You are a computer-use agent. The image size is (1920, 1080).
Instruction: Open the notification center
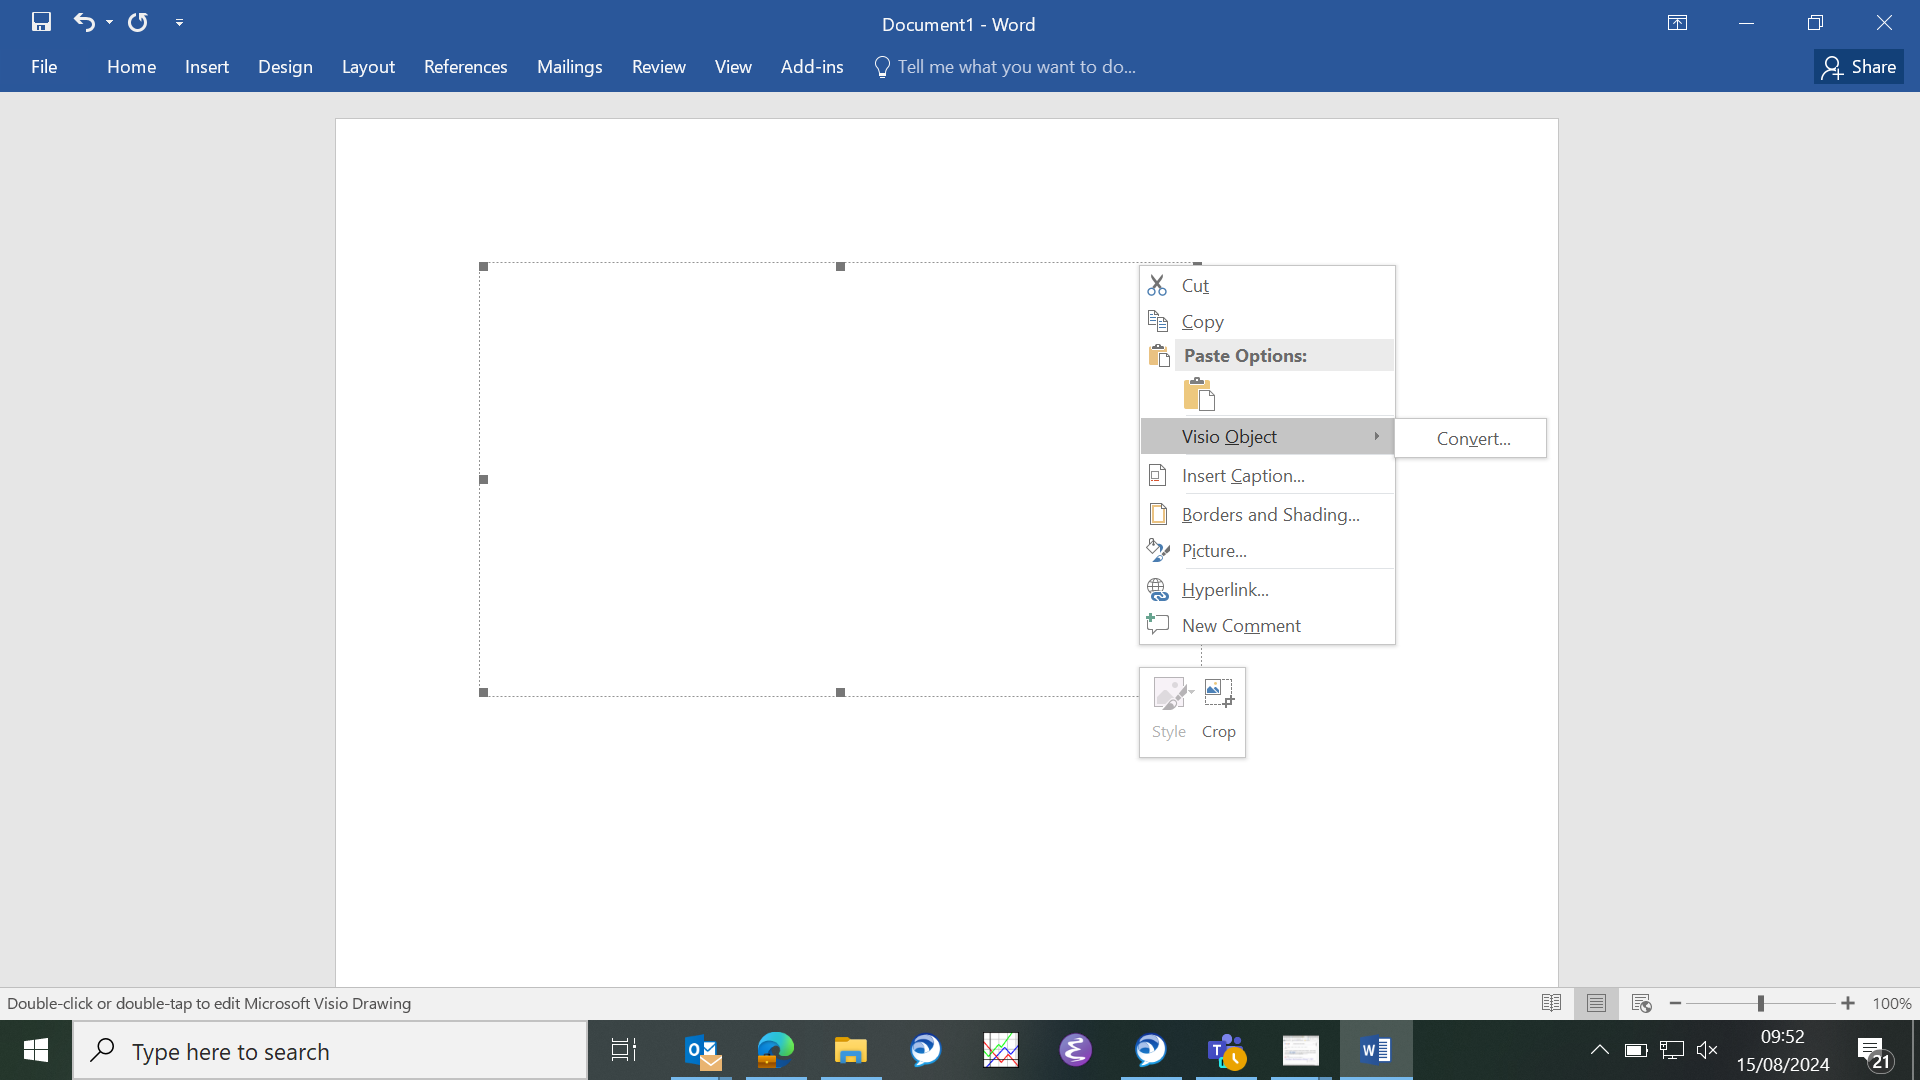(1876, 1051)
